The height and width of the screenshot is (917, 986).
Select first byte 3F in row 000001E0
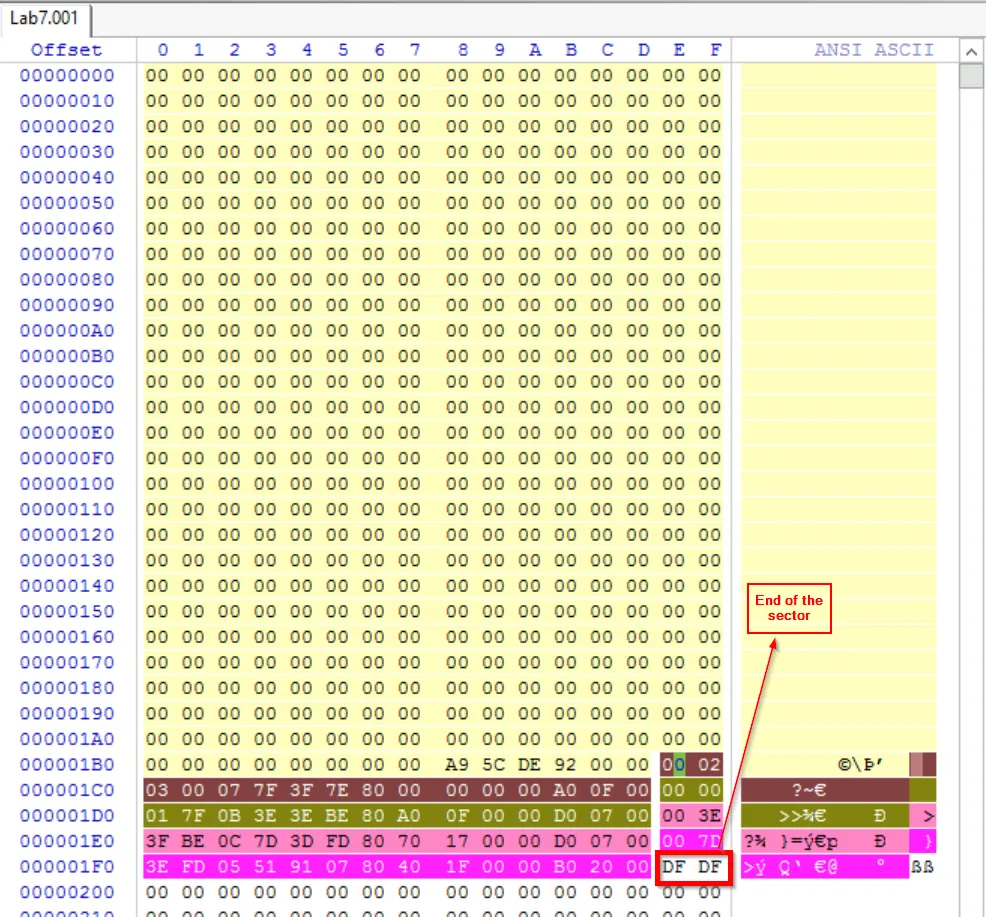pos(157,842)
